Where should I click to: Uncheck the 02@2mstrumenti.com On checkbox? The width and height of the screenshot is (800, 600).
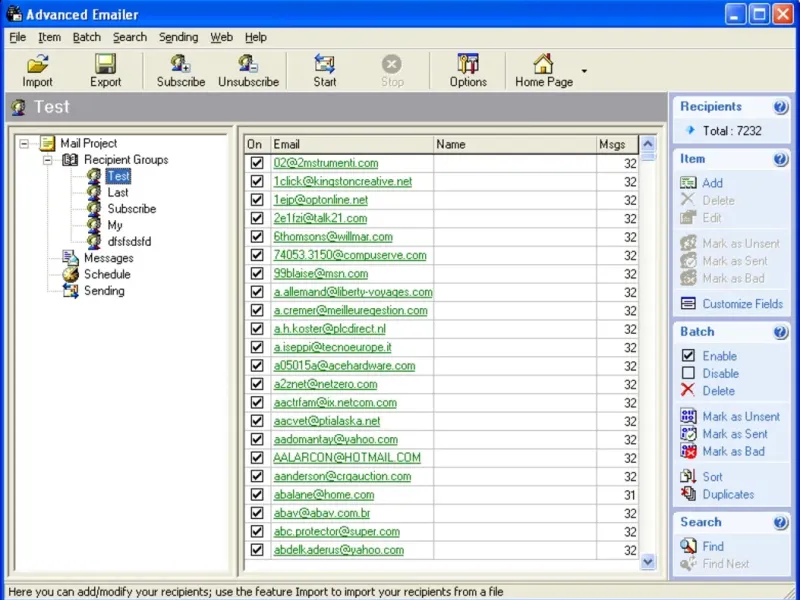coord(257,163)
